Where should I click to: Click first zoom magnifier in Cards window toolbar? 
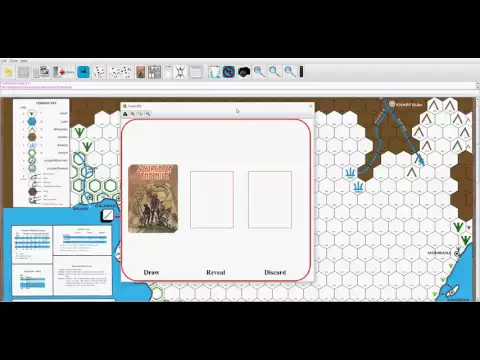133,114
